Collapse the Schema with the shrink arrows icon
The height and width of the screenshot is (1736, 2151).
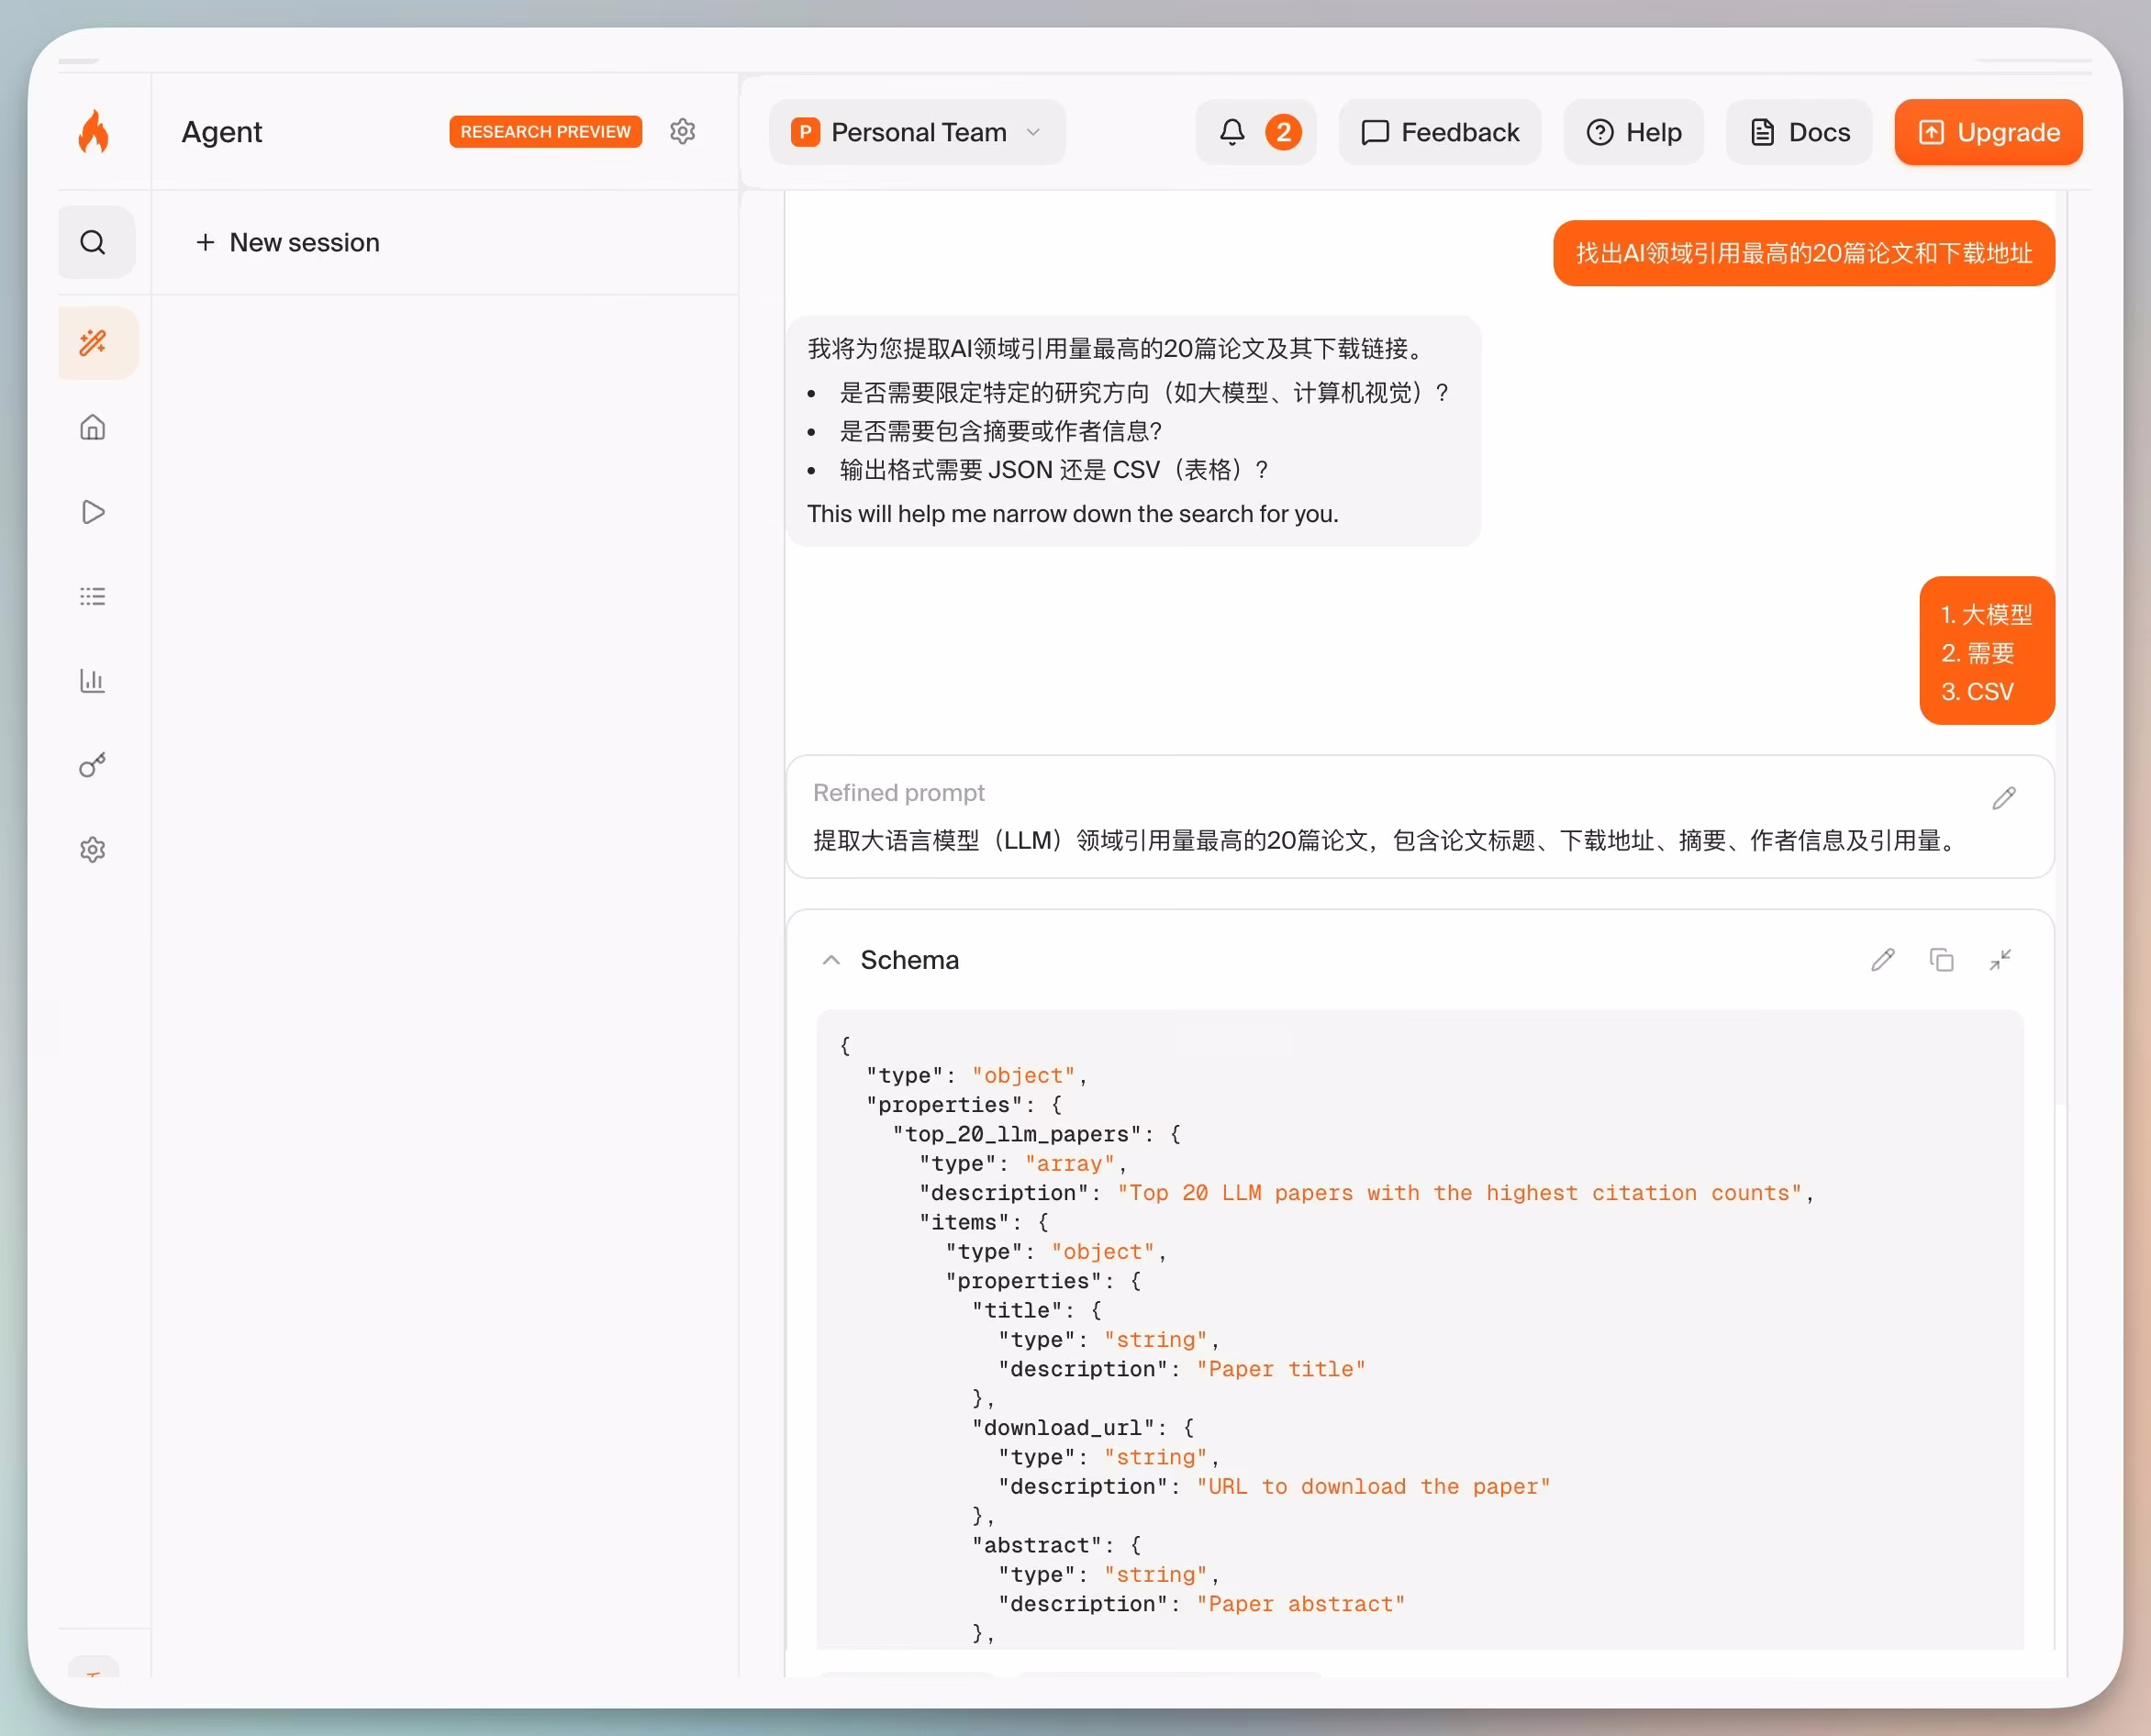(x=2001, y=959)
